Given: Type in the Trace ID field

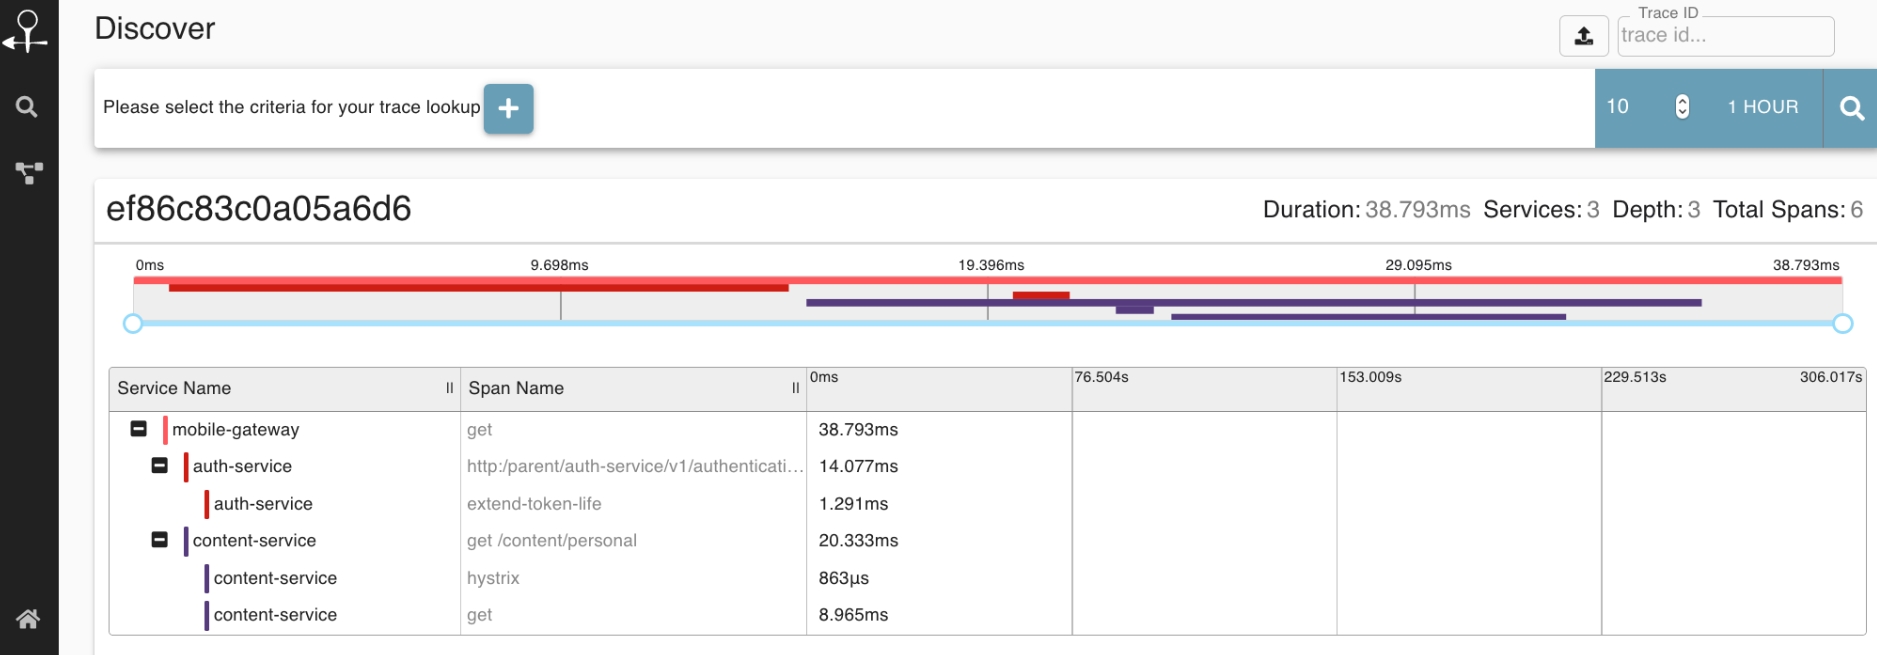Looking at the screenshot, I should tap(1724, 36).
